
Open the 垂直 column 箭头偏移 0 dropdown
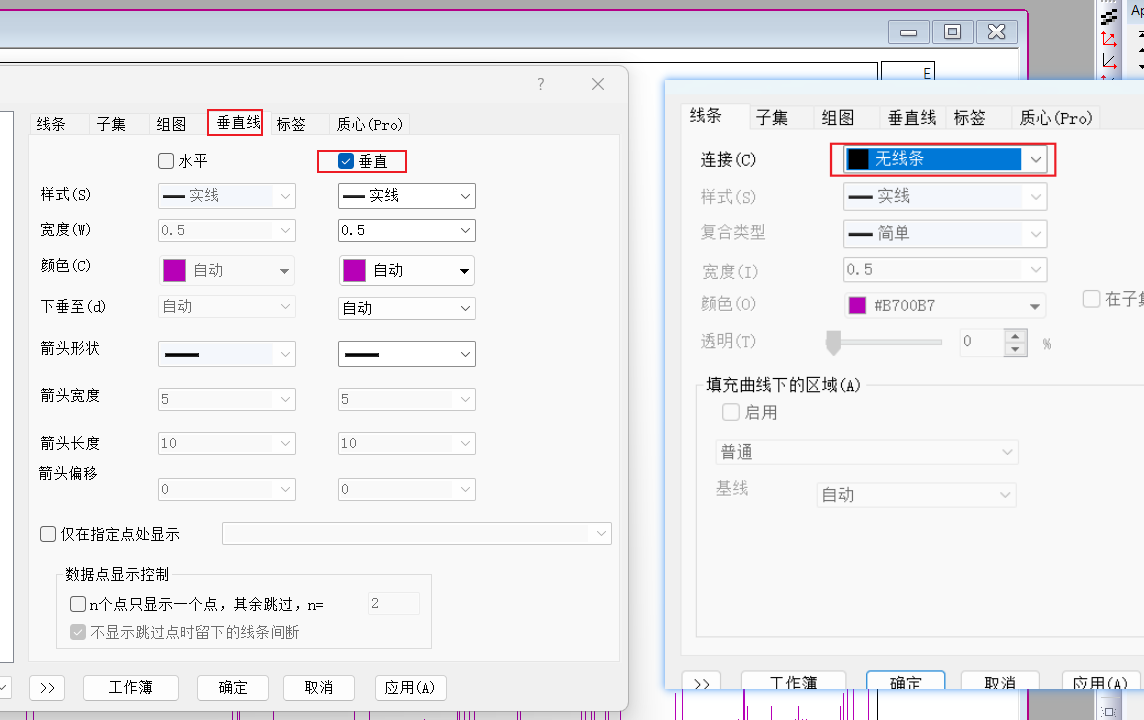(406, 489)
